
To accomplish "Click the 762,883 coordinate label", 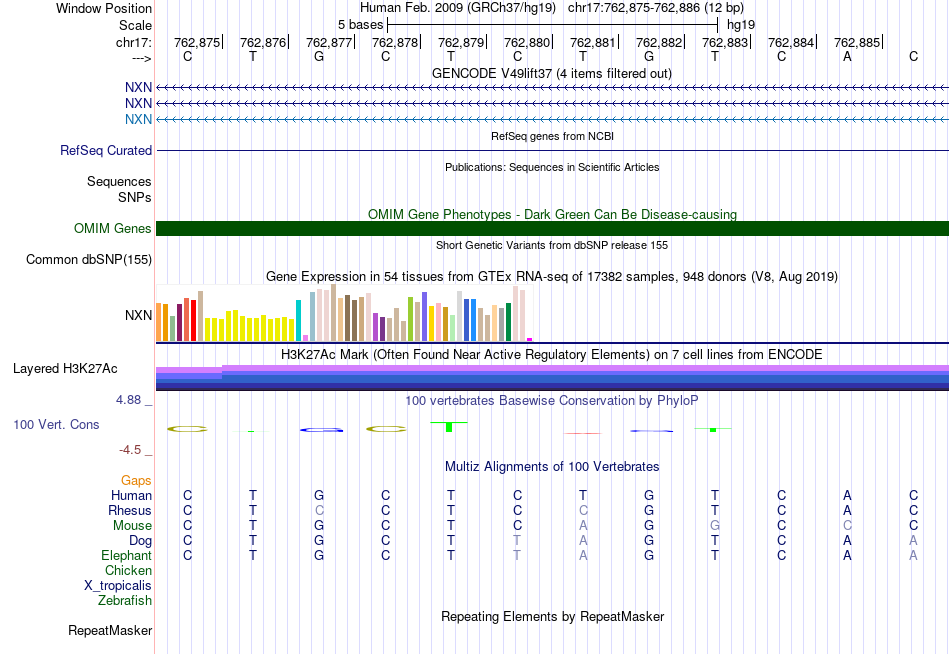I will pyautogui.click(x=725, y=42).
